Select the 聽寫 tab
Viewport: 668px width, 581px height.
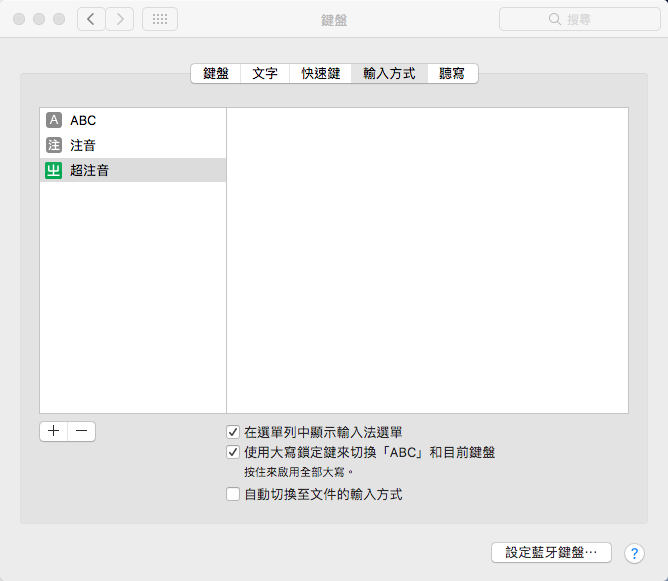point(452,73)
